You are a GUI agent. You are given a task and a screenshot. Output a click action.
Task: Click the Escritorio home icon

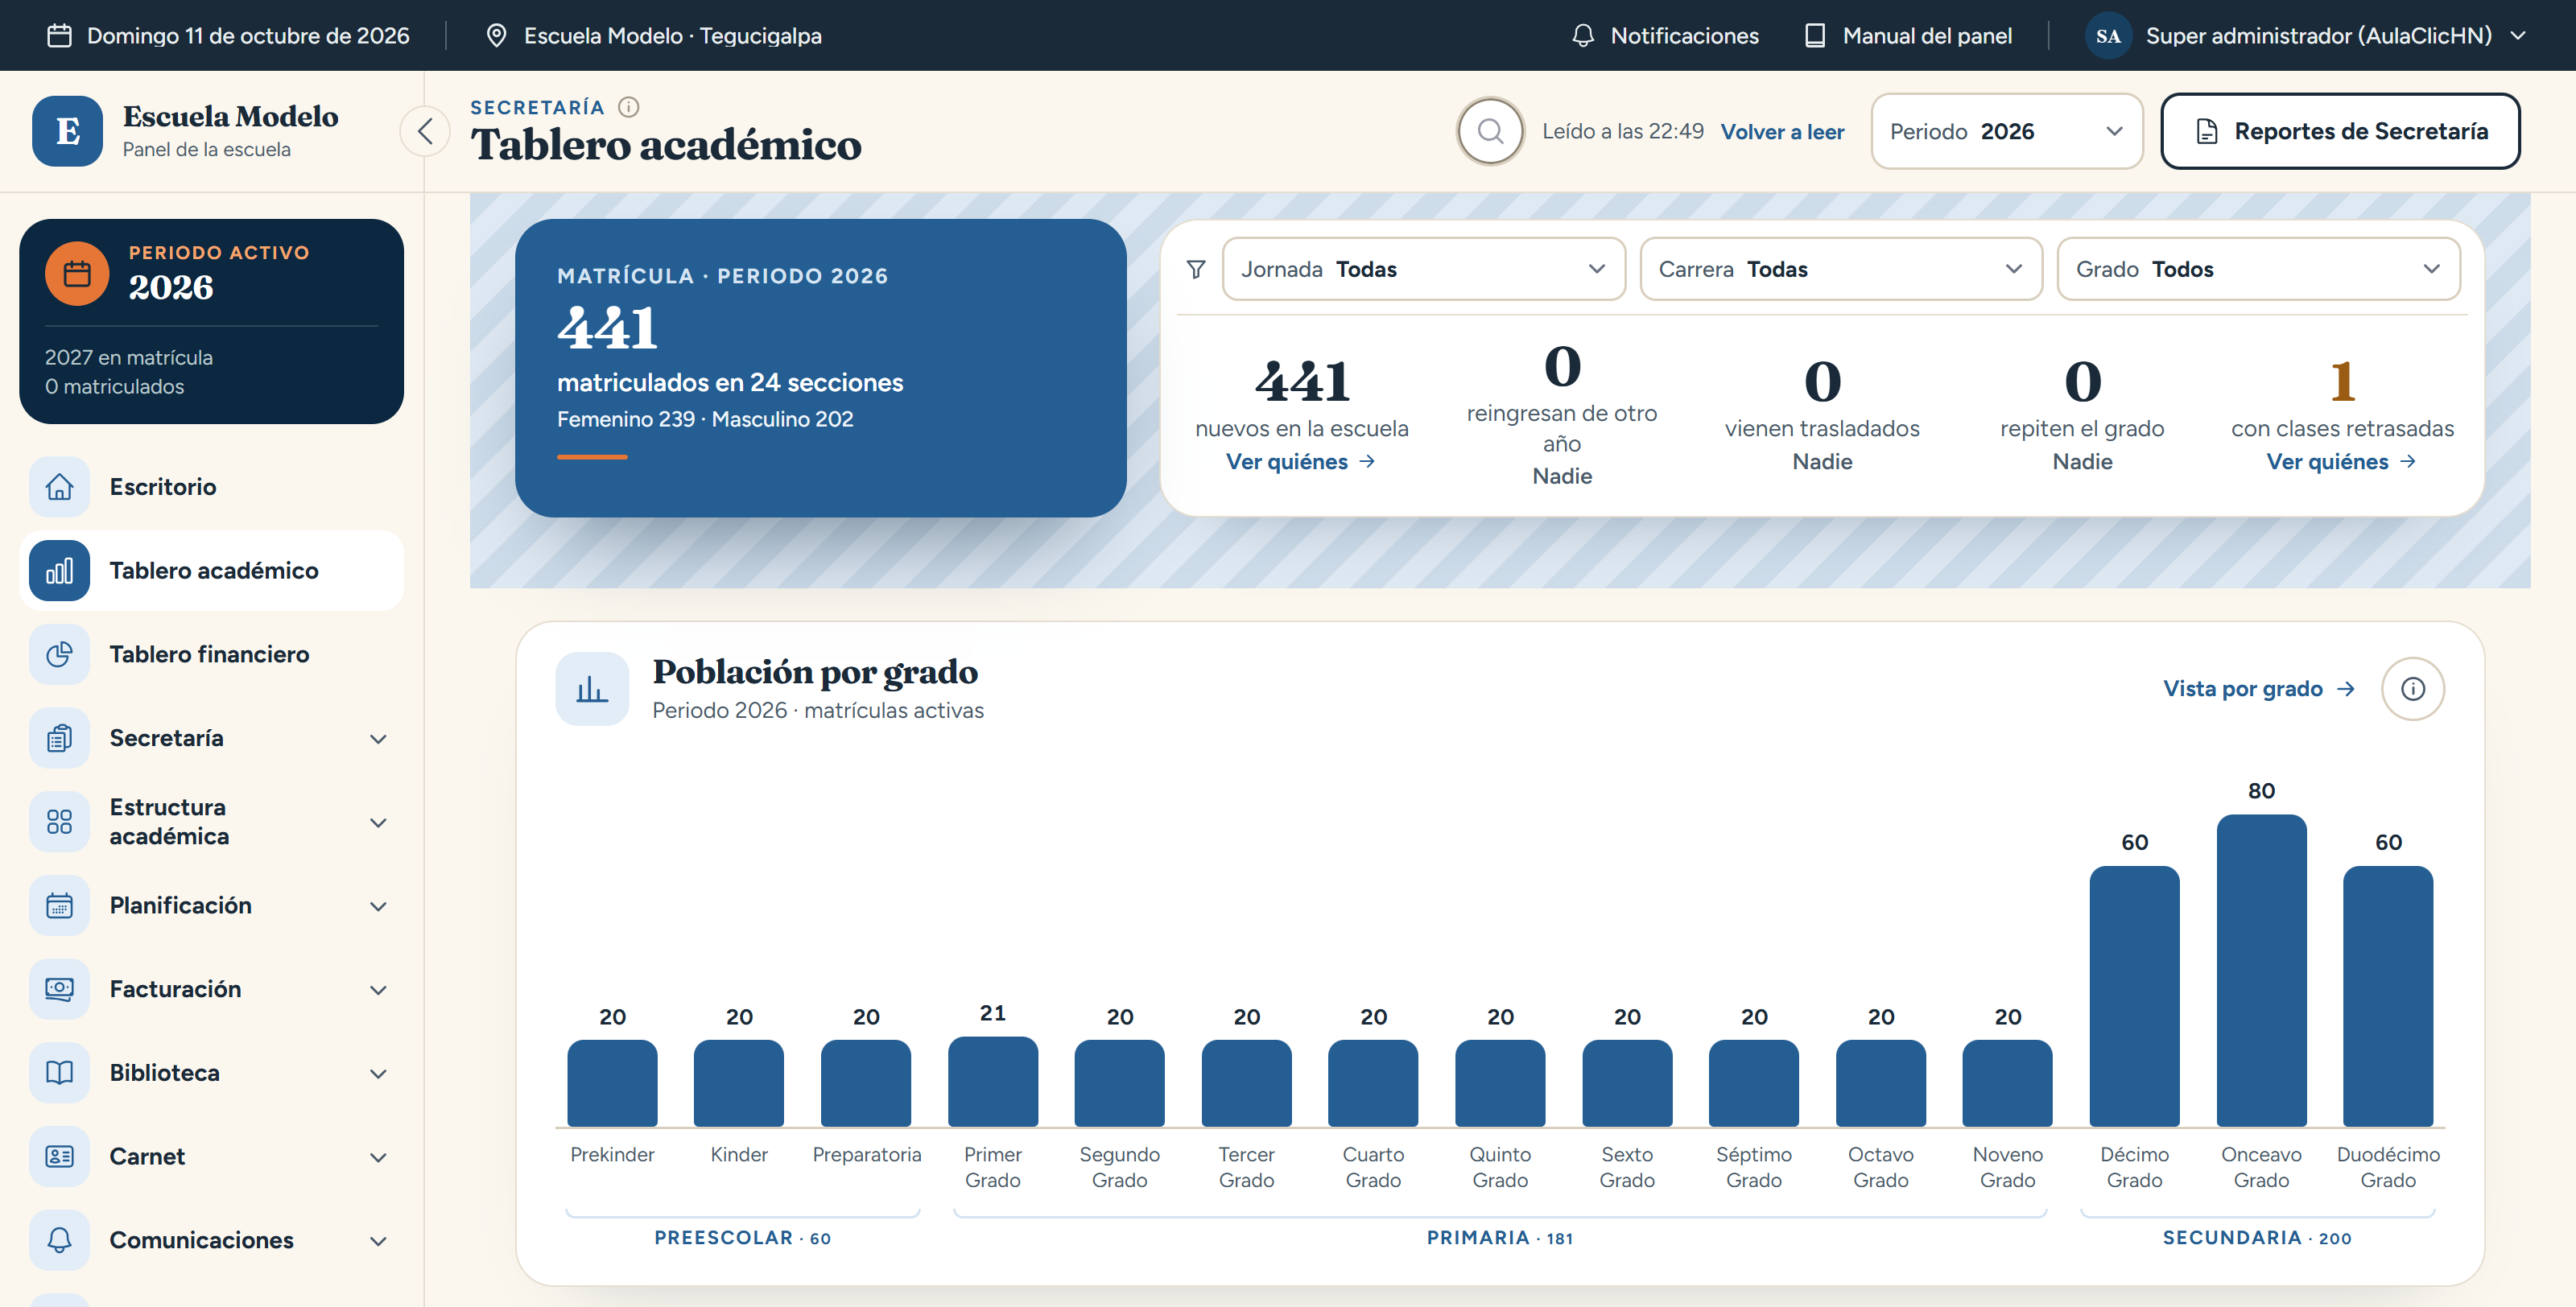59,487
